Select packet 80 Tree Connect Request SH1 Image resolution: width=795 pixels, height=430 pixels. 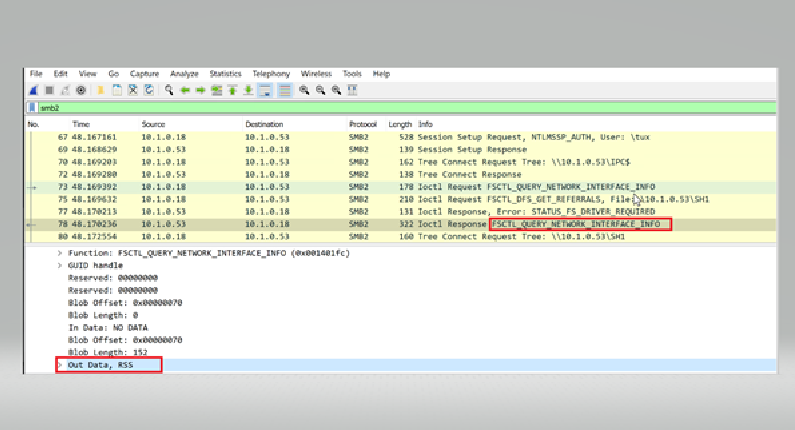click(401, 236)
